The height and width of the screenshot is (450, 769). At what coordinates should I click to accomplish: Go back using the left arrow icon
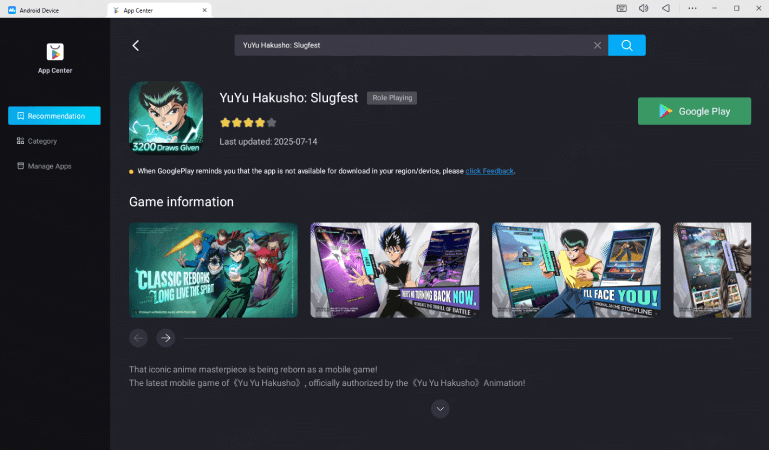136,46
